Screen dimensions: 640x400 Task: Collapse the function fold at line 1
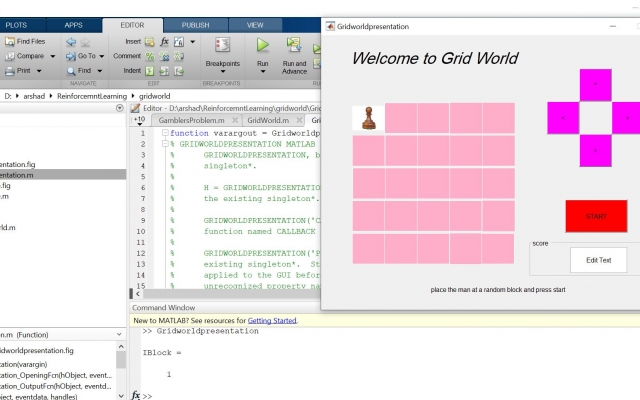[x=165, y=133]
